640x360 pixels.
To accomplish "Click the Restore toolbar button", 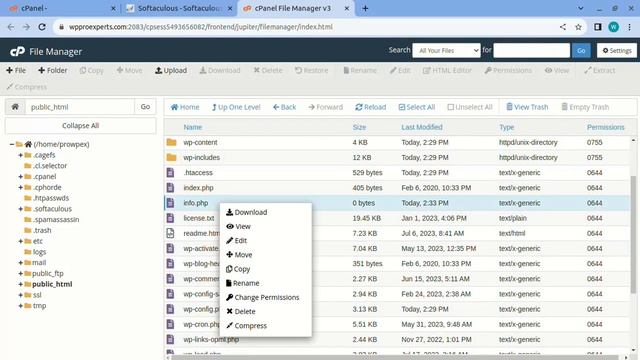I will [x=311, y=70].
